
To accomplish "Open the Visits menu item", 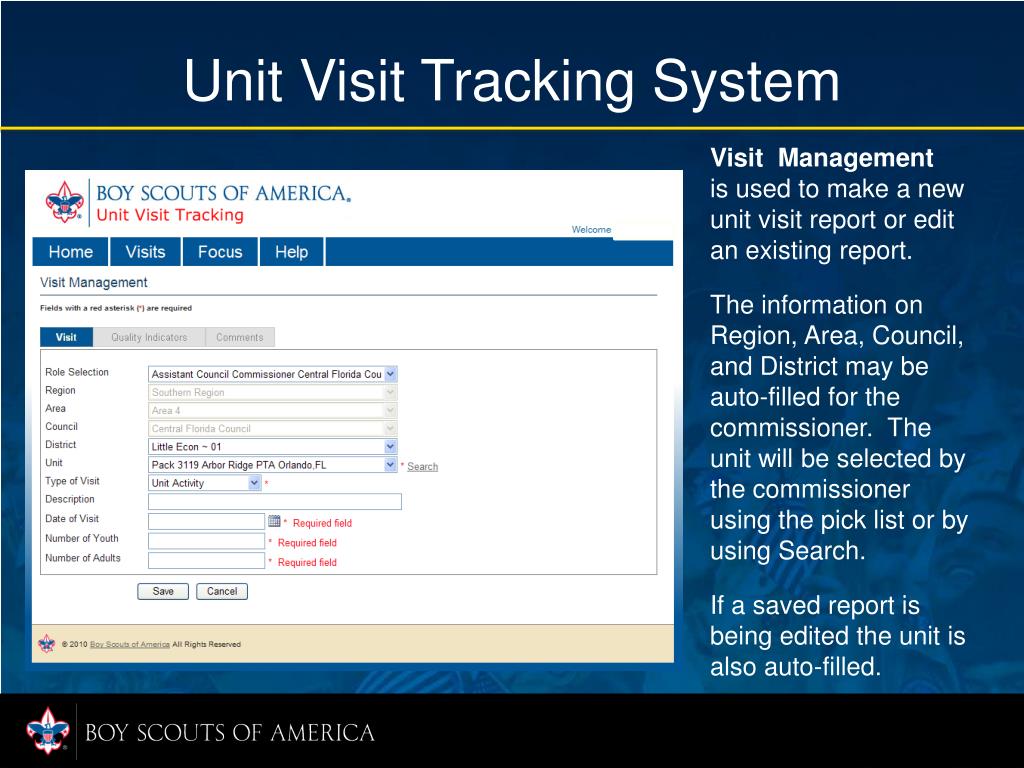I will [x=145, y=252].
